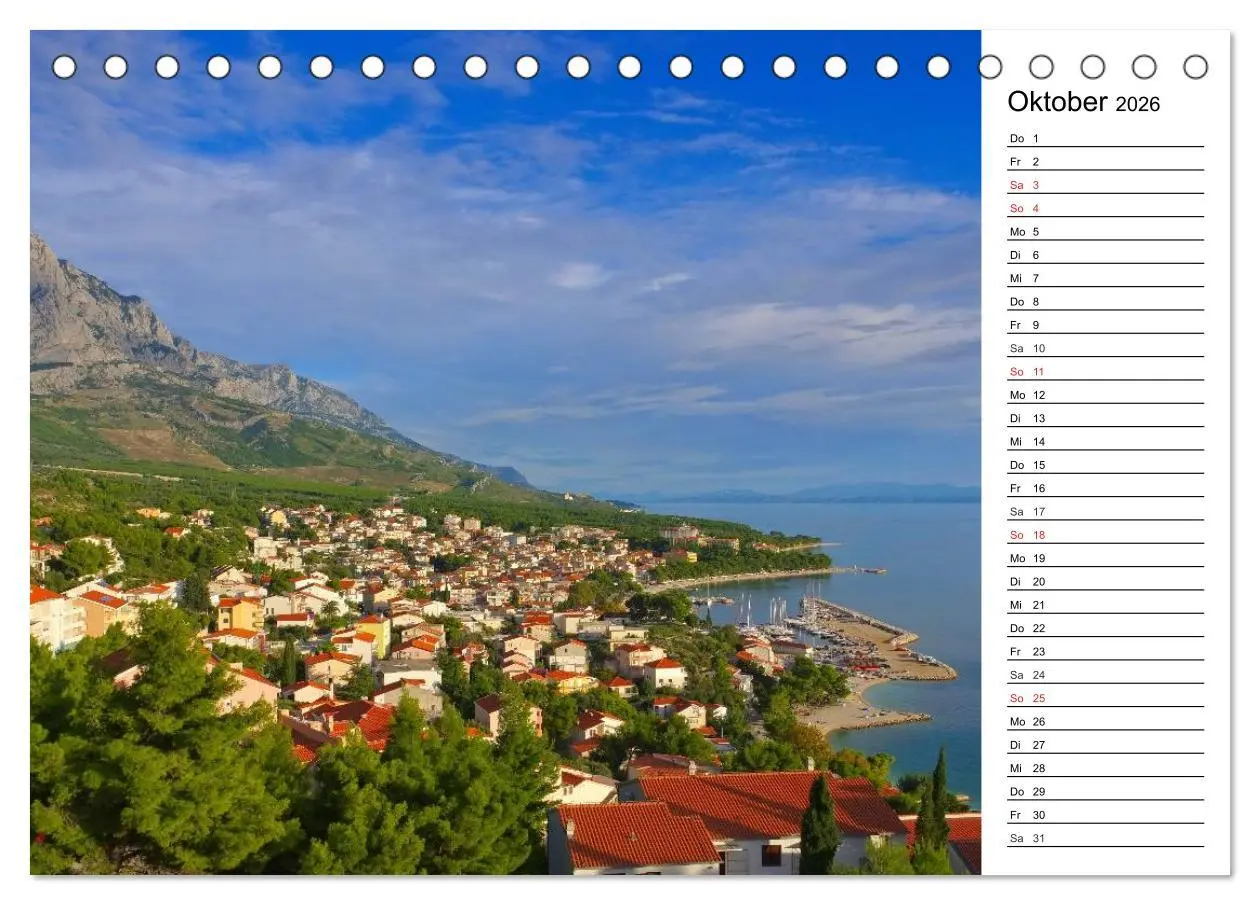The height and width of the screenshot is (905, 1260).
Task: Select the red 'So 4' date row
Action: pos(1105,208)
